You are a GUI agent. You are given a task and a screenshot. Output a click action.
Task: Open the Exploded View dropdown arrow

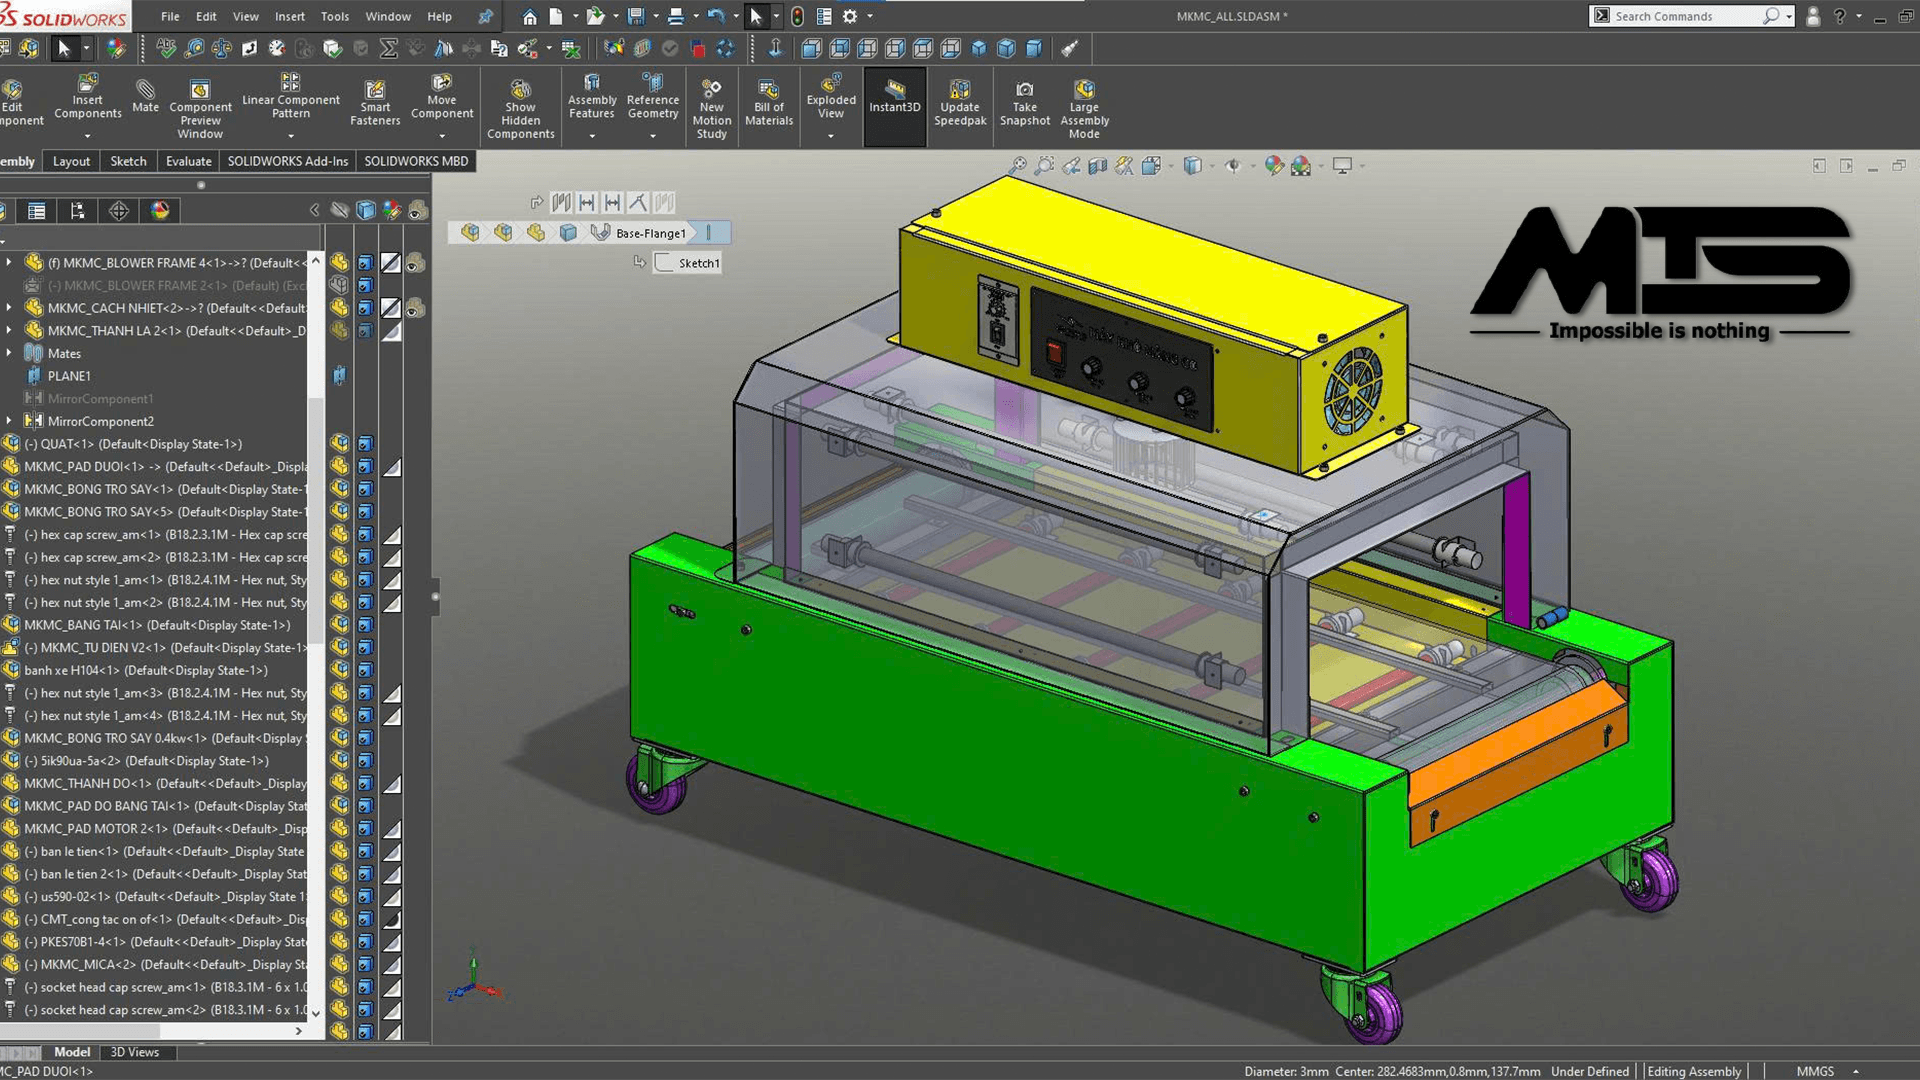pyautogui.click(x=831, y=136)
